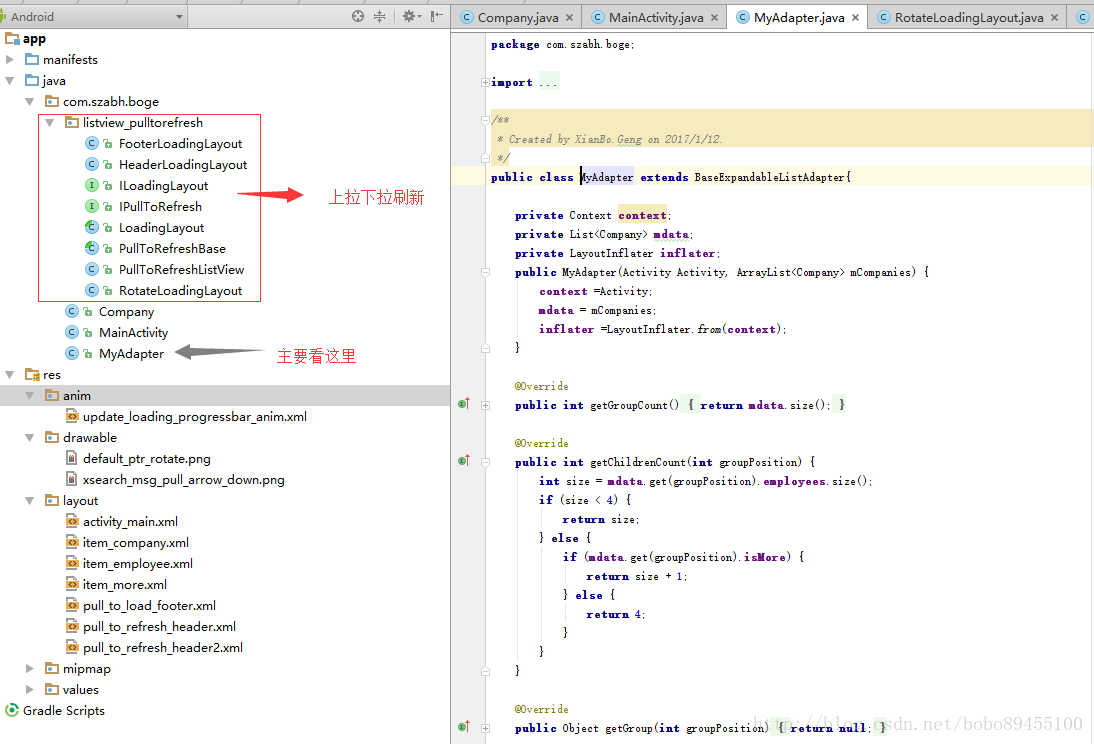Collapse the com.szabh.boge package
Screen dimensions: 1094x744
click(x=29, y=102)
